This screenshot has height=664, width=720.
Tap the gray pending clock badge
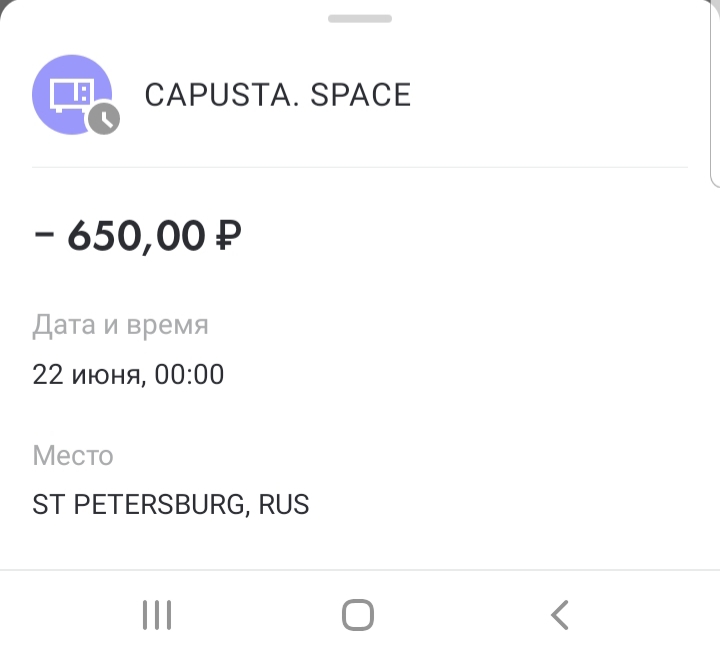(104, 119)
